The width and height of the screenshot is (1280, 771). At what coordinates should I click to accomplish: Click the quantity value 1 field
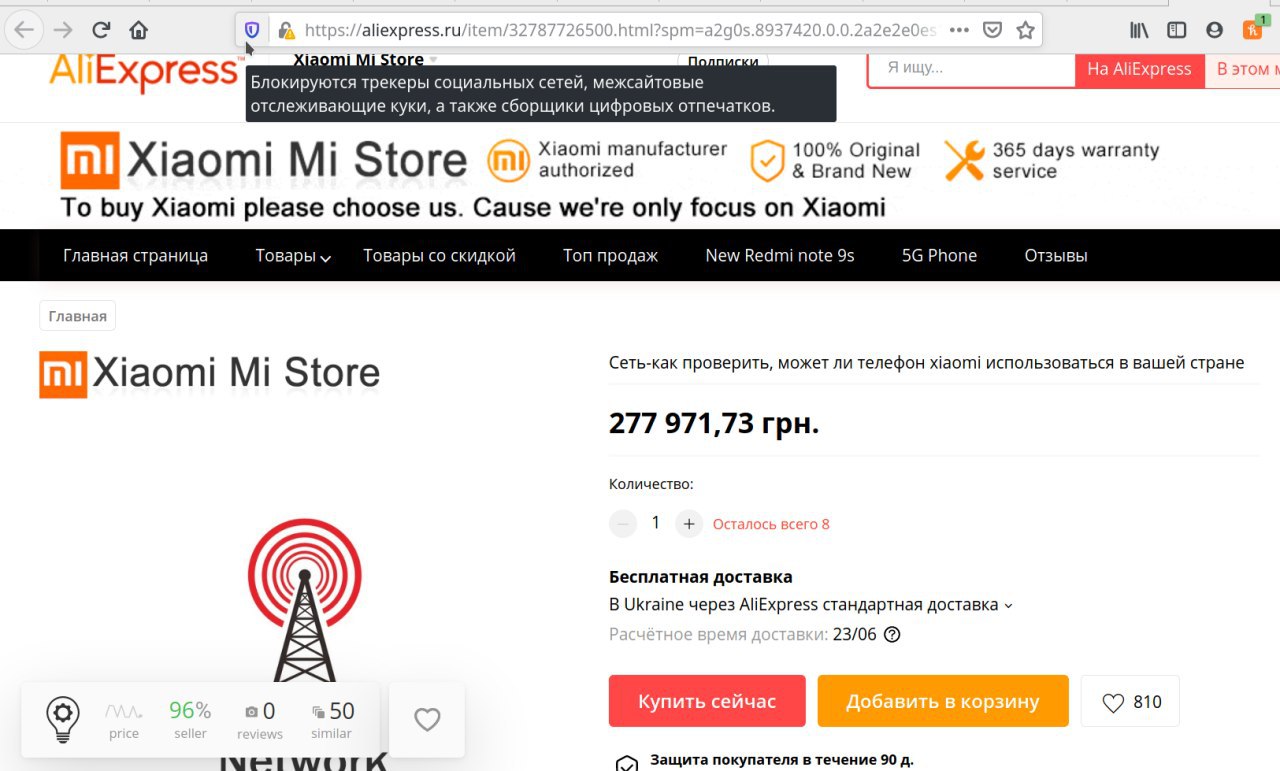pyautogui.click(x=656, y=523)
